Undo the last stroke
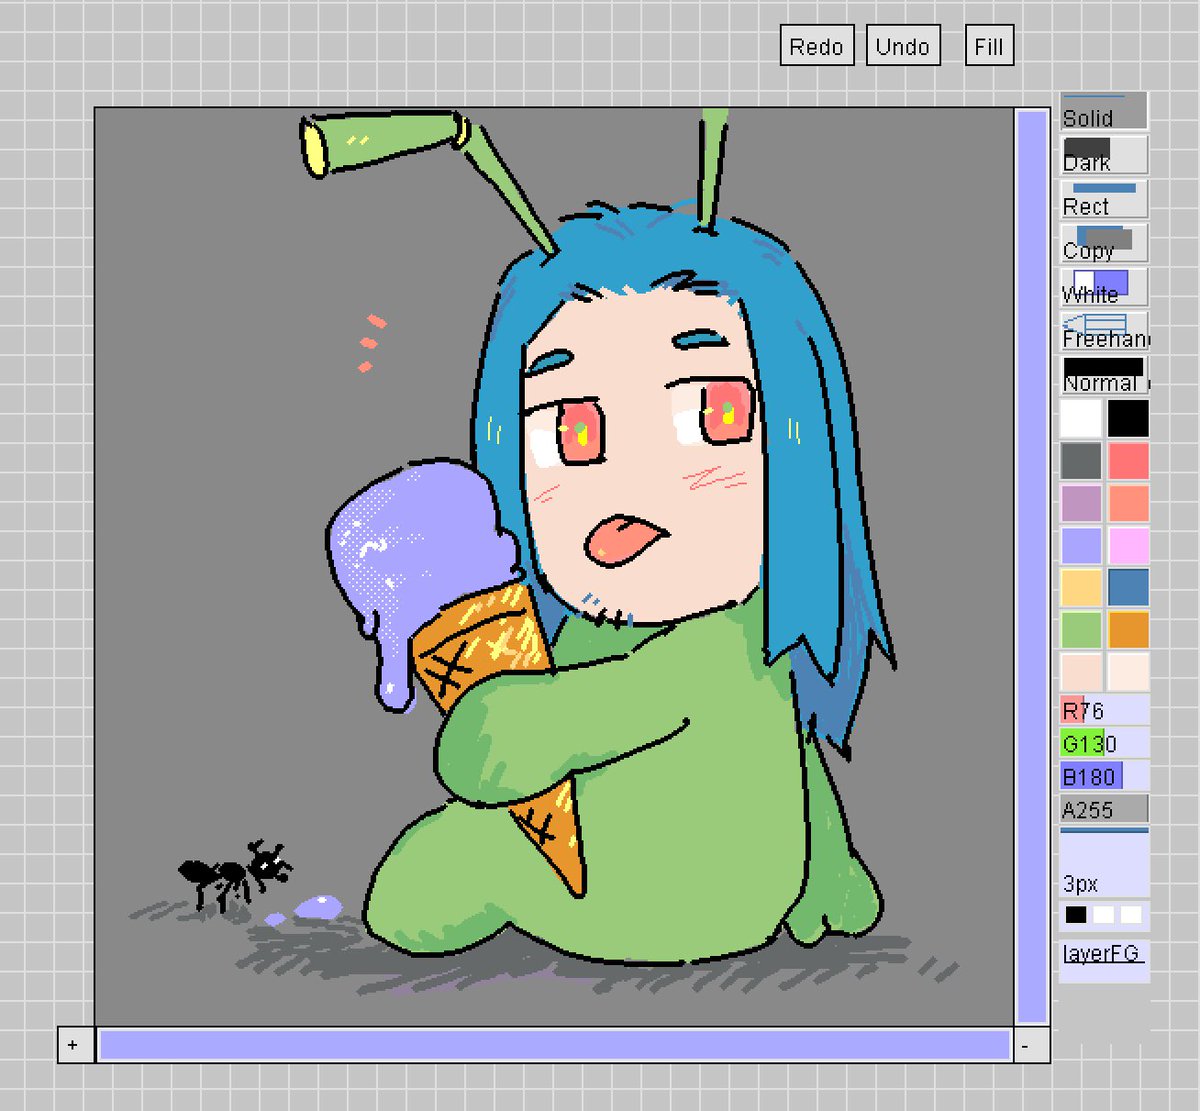The image size is (1200, 1111). (902, 45)
